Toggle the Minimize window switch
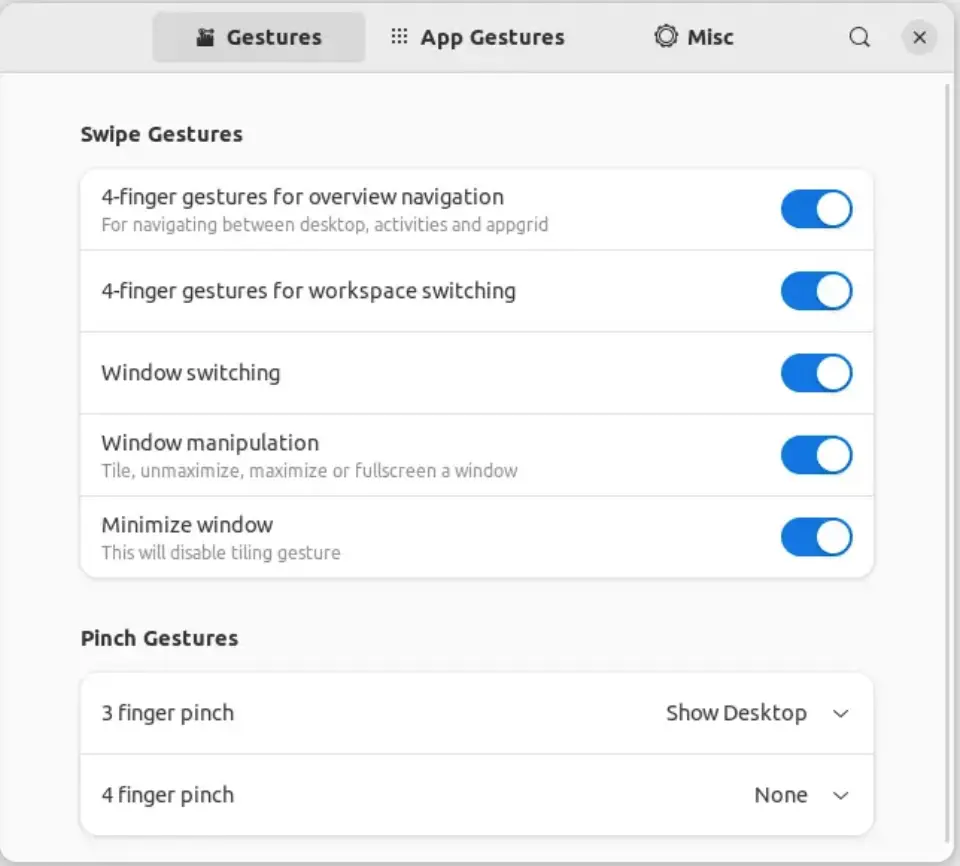Image resolution: width=960 pixels, height=866 pixels. (816, 537)
